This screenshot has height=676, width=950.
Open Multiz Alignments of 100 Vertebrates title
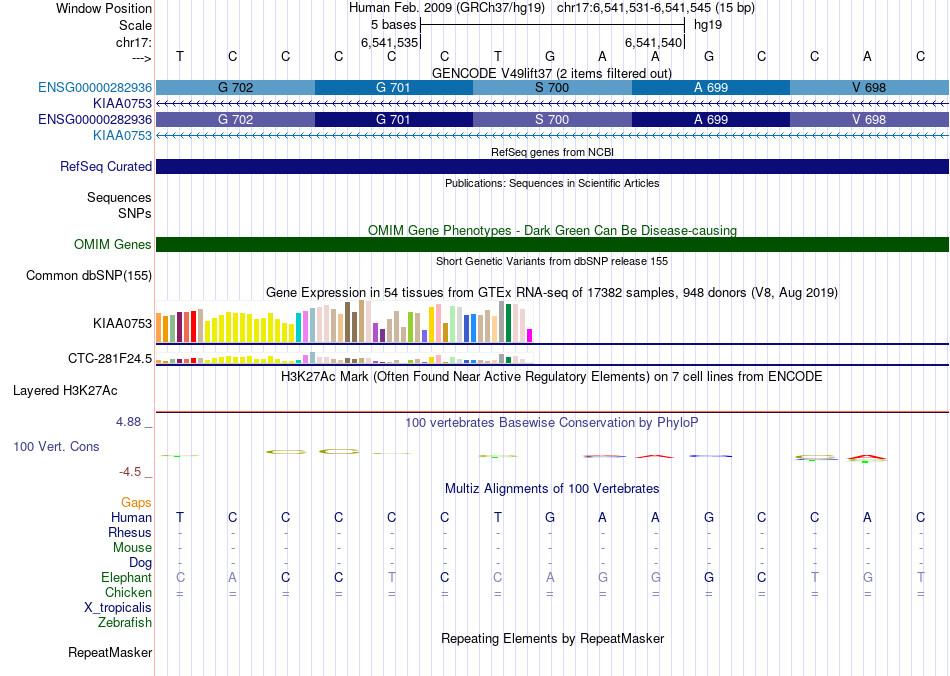pyautogui.click(x=552, y=489)
